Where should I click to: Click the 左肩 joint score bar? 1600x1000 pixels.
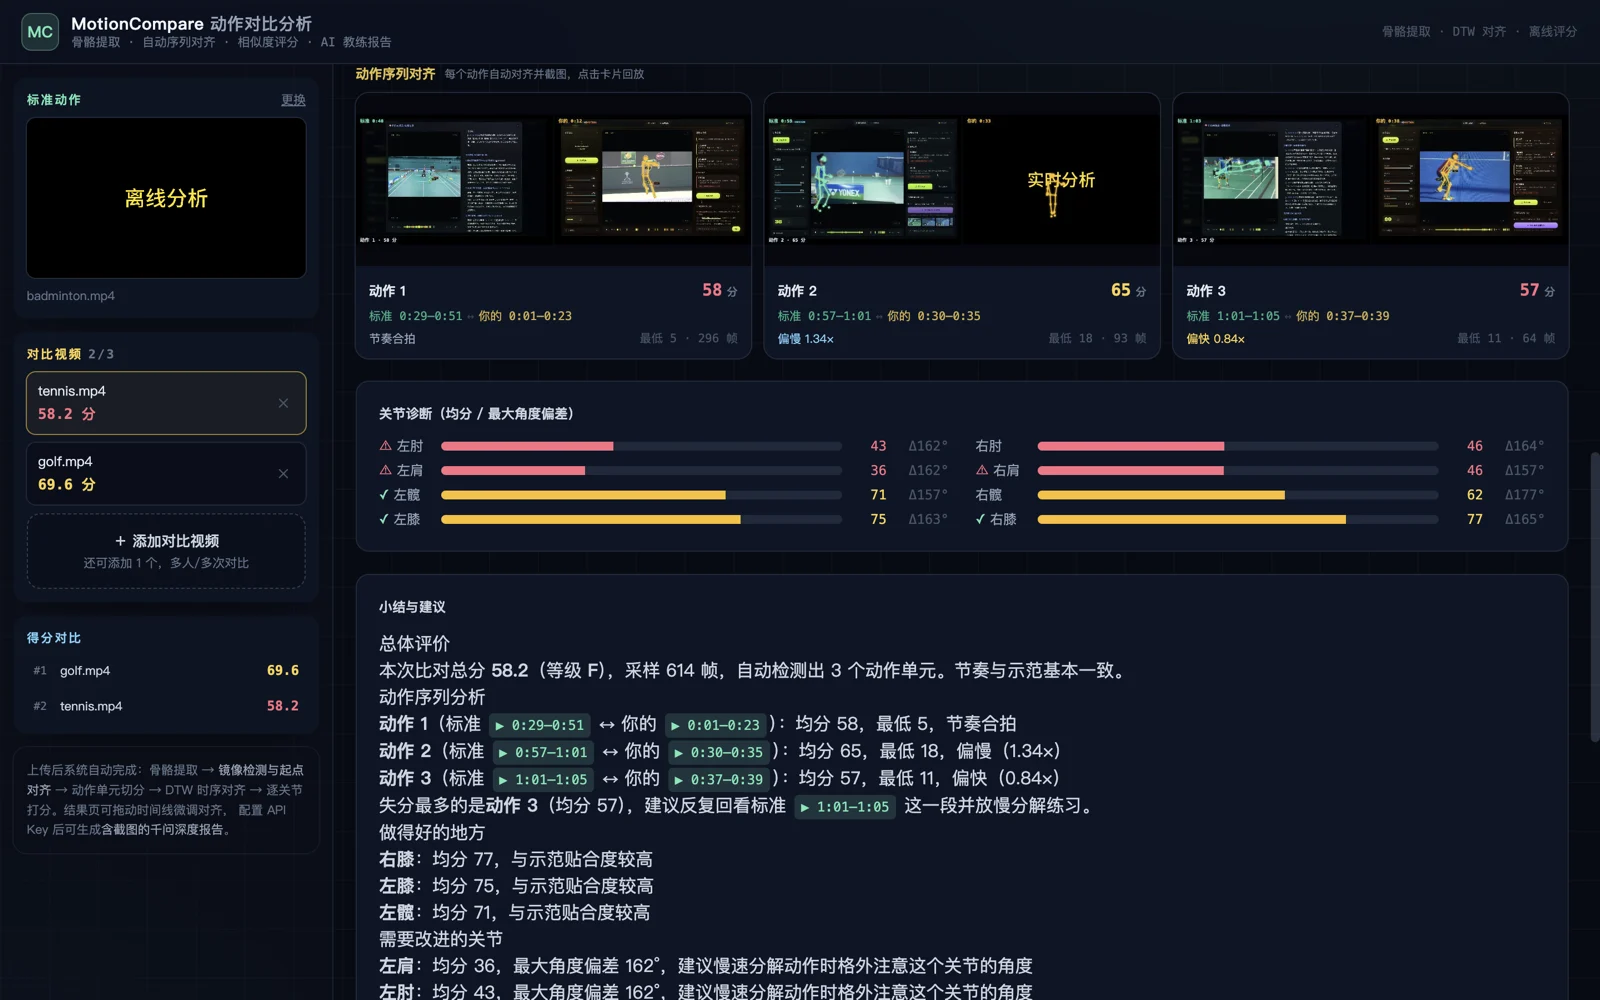pos(641,470)
